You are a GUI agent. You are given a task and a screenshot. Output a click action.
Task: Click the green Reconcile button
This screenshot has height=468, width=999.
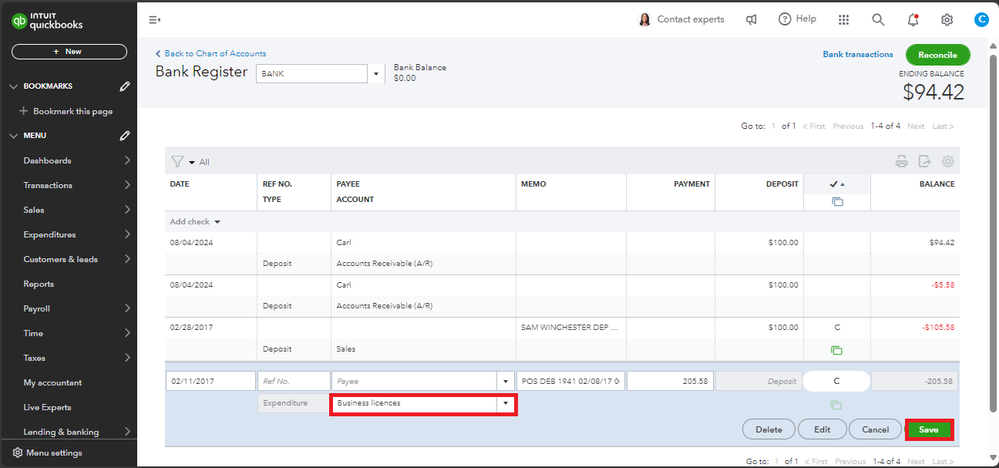937,55
